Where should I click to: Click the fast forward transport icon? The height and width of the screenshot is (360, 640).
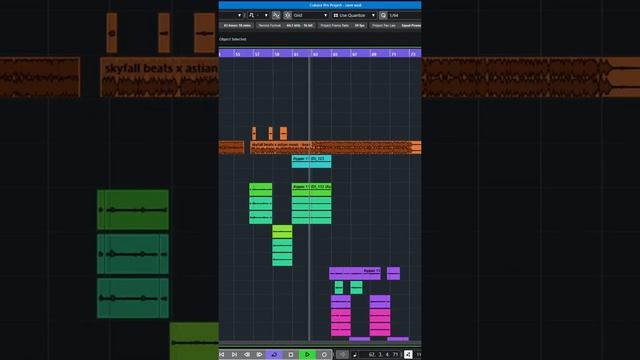coord(260,355)
